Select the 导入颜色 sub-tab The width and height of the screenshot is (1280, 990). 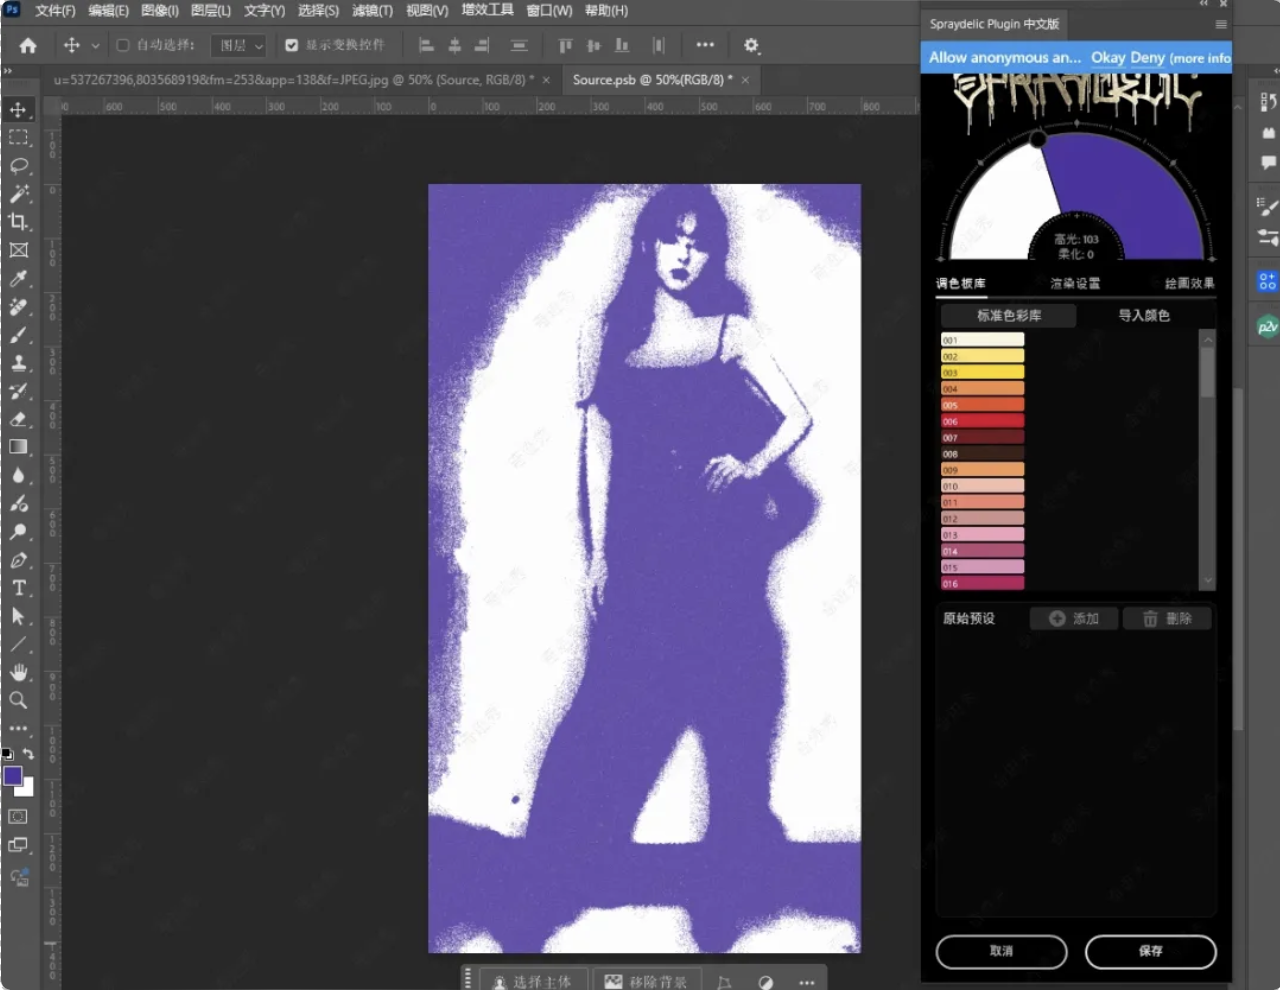tap(1144, 315)
